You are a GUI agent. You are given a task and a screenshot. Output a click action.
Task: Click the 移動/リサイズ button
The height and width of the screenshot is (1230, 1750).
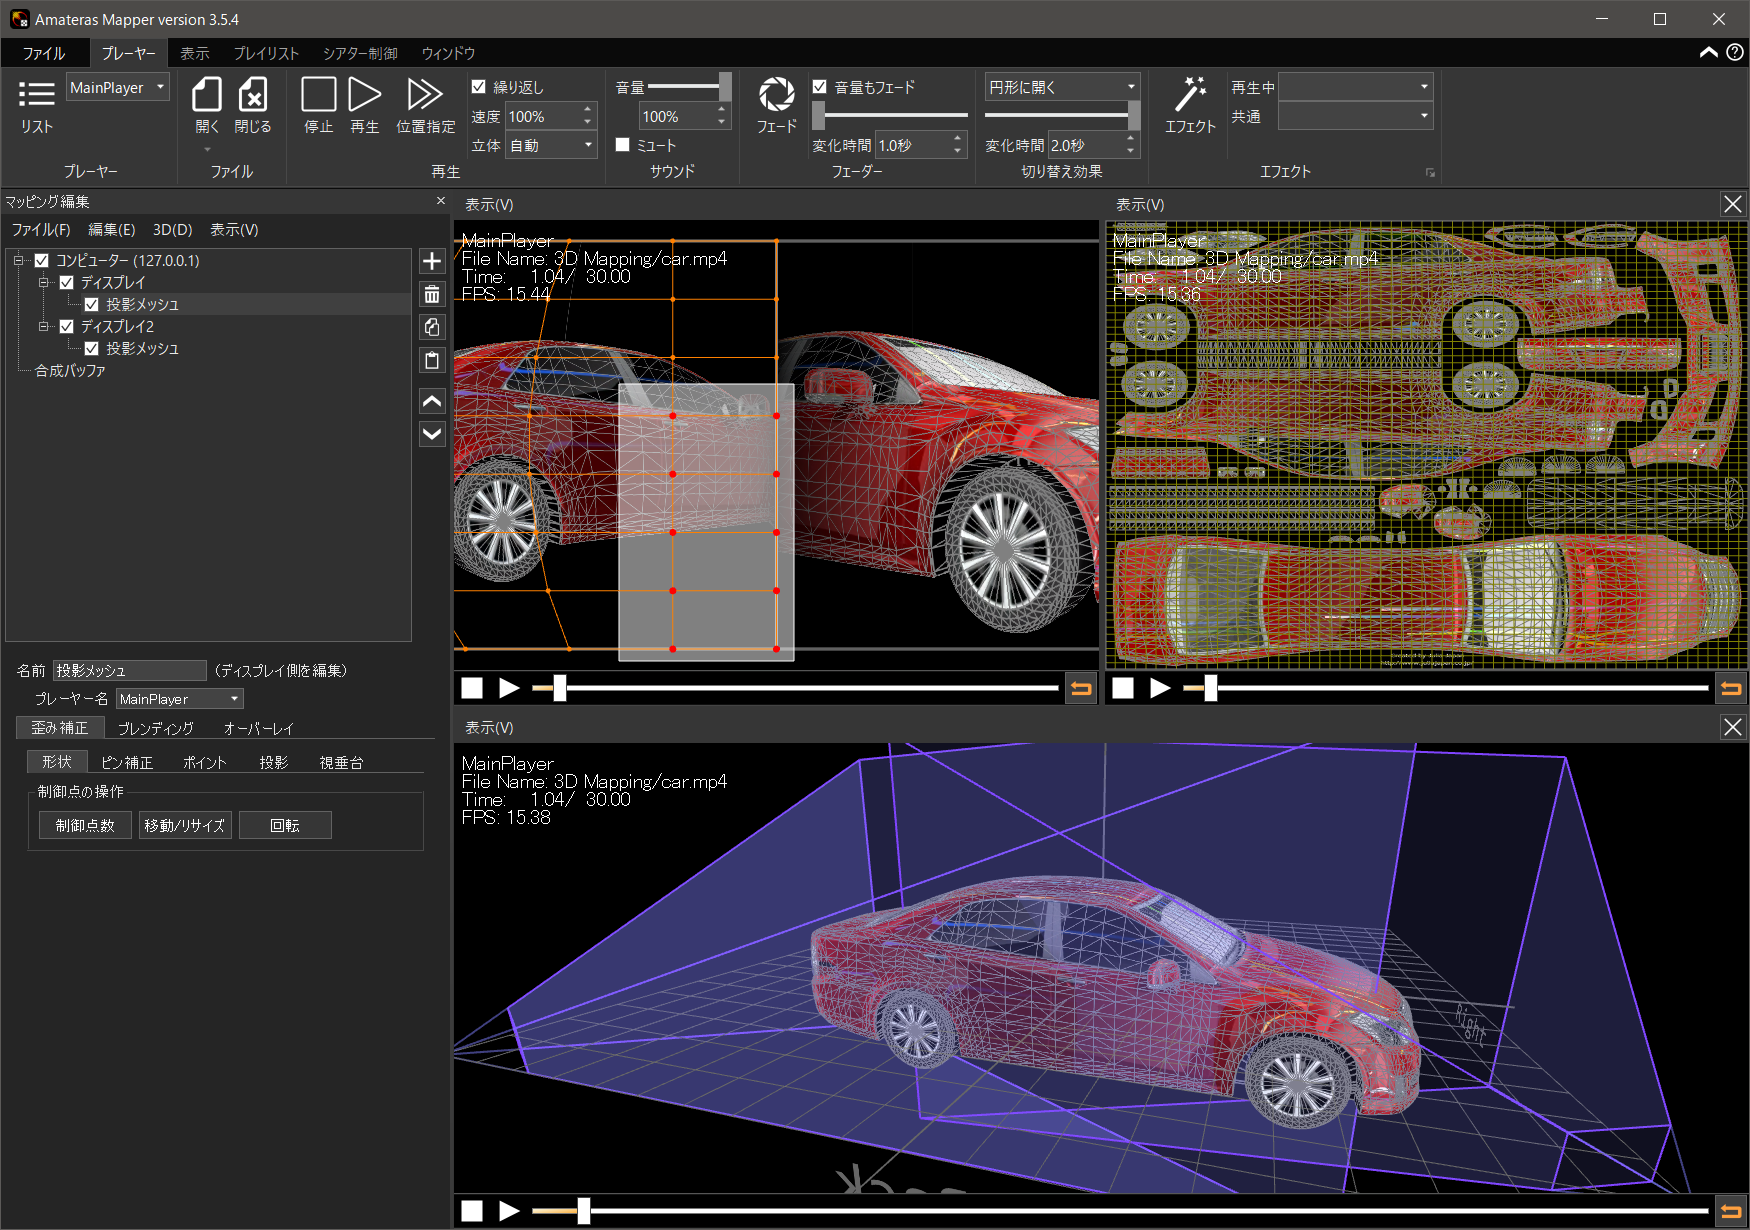pyautogui.click(x=185, y=825)
